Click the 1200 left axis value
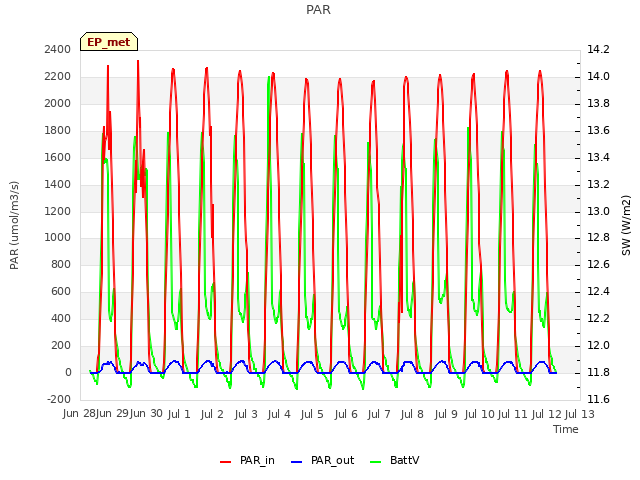The width and height of the screenshot is (640, 480). pos(58,211)
